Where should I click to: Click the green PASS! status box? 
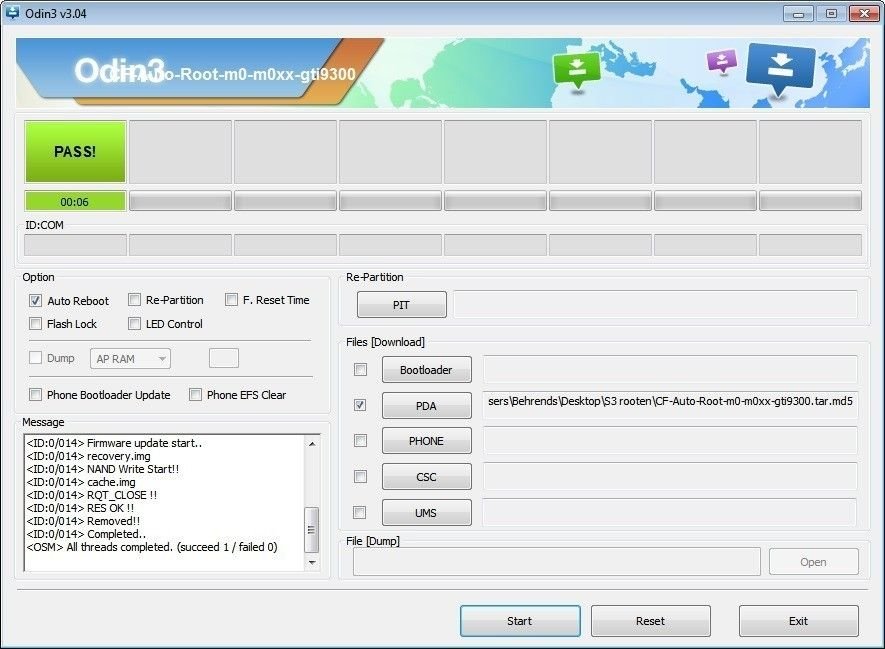point(75,151)
